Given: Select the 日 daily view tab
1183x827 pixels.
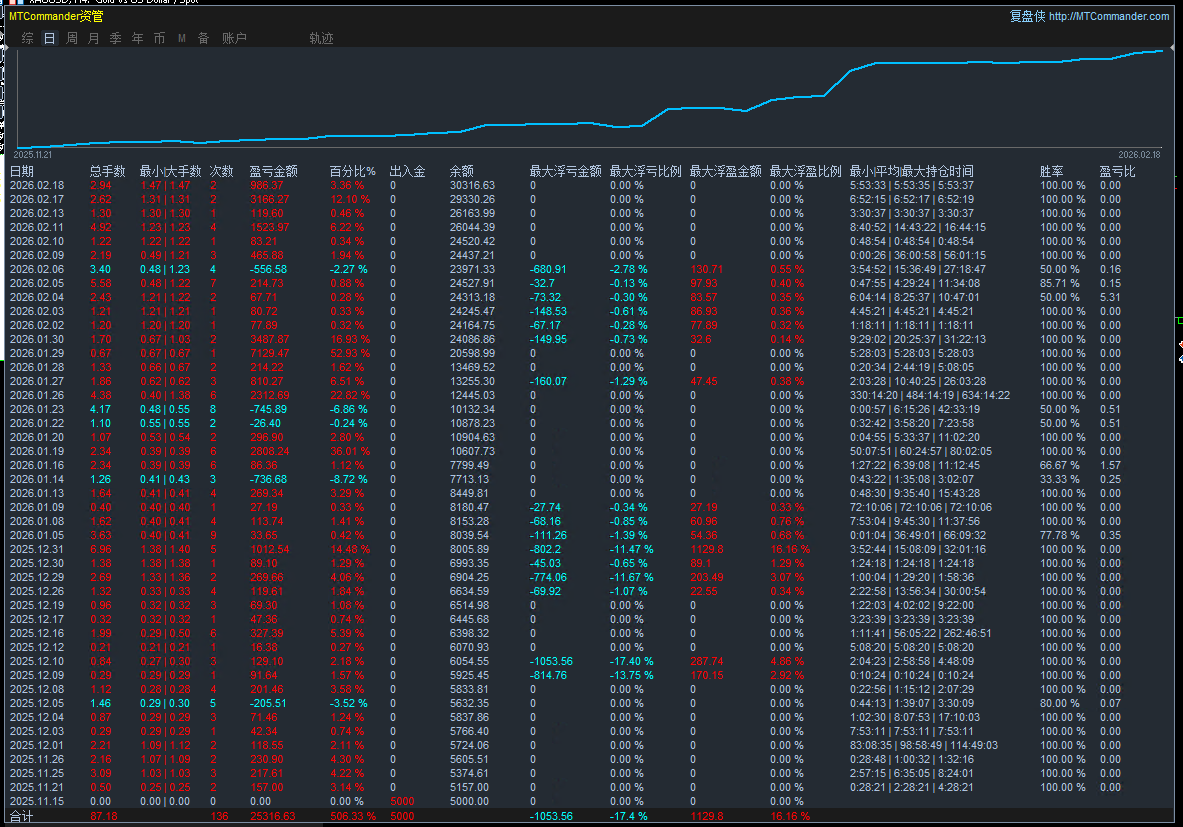Looking at the screenshot, I should coord(50,38).
